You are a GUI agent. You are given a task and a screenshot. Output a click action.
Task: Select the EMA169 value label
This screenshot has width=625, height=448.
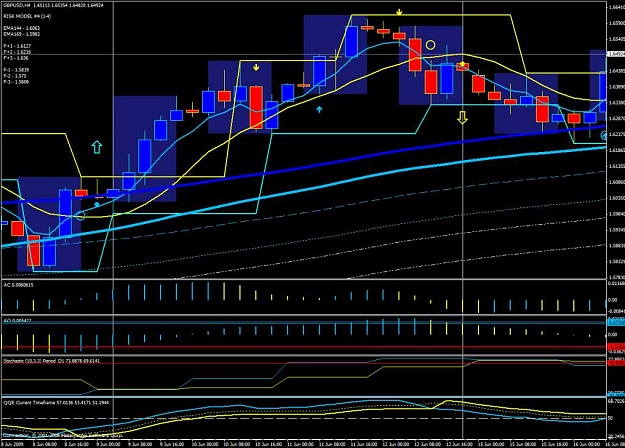point(22,34)
